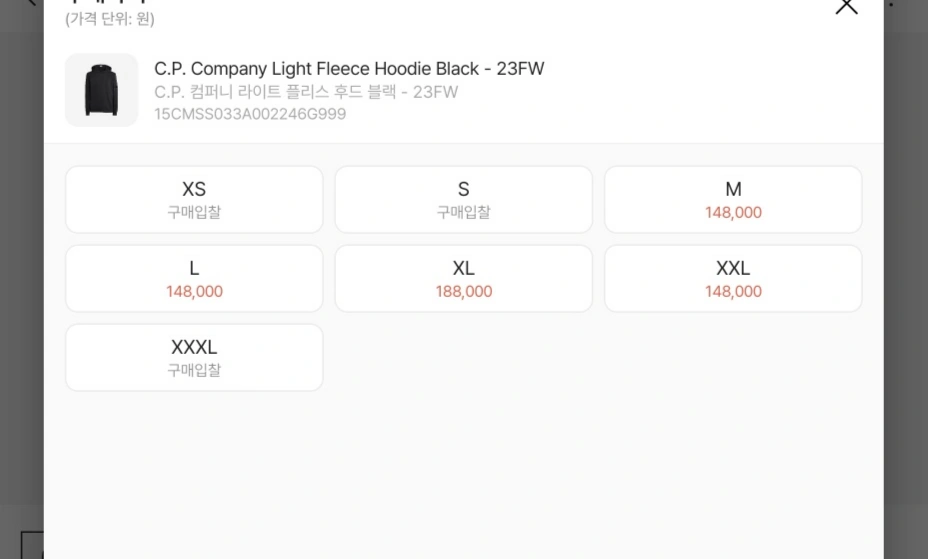Close the size selection popup

click(846, 6)
